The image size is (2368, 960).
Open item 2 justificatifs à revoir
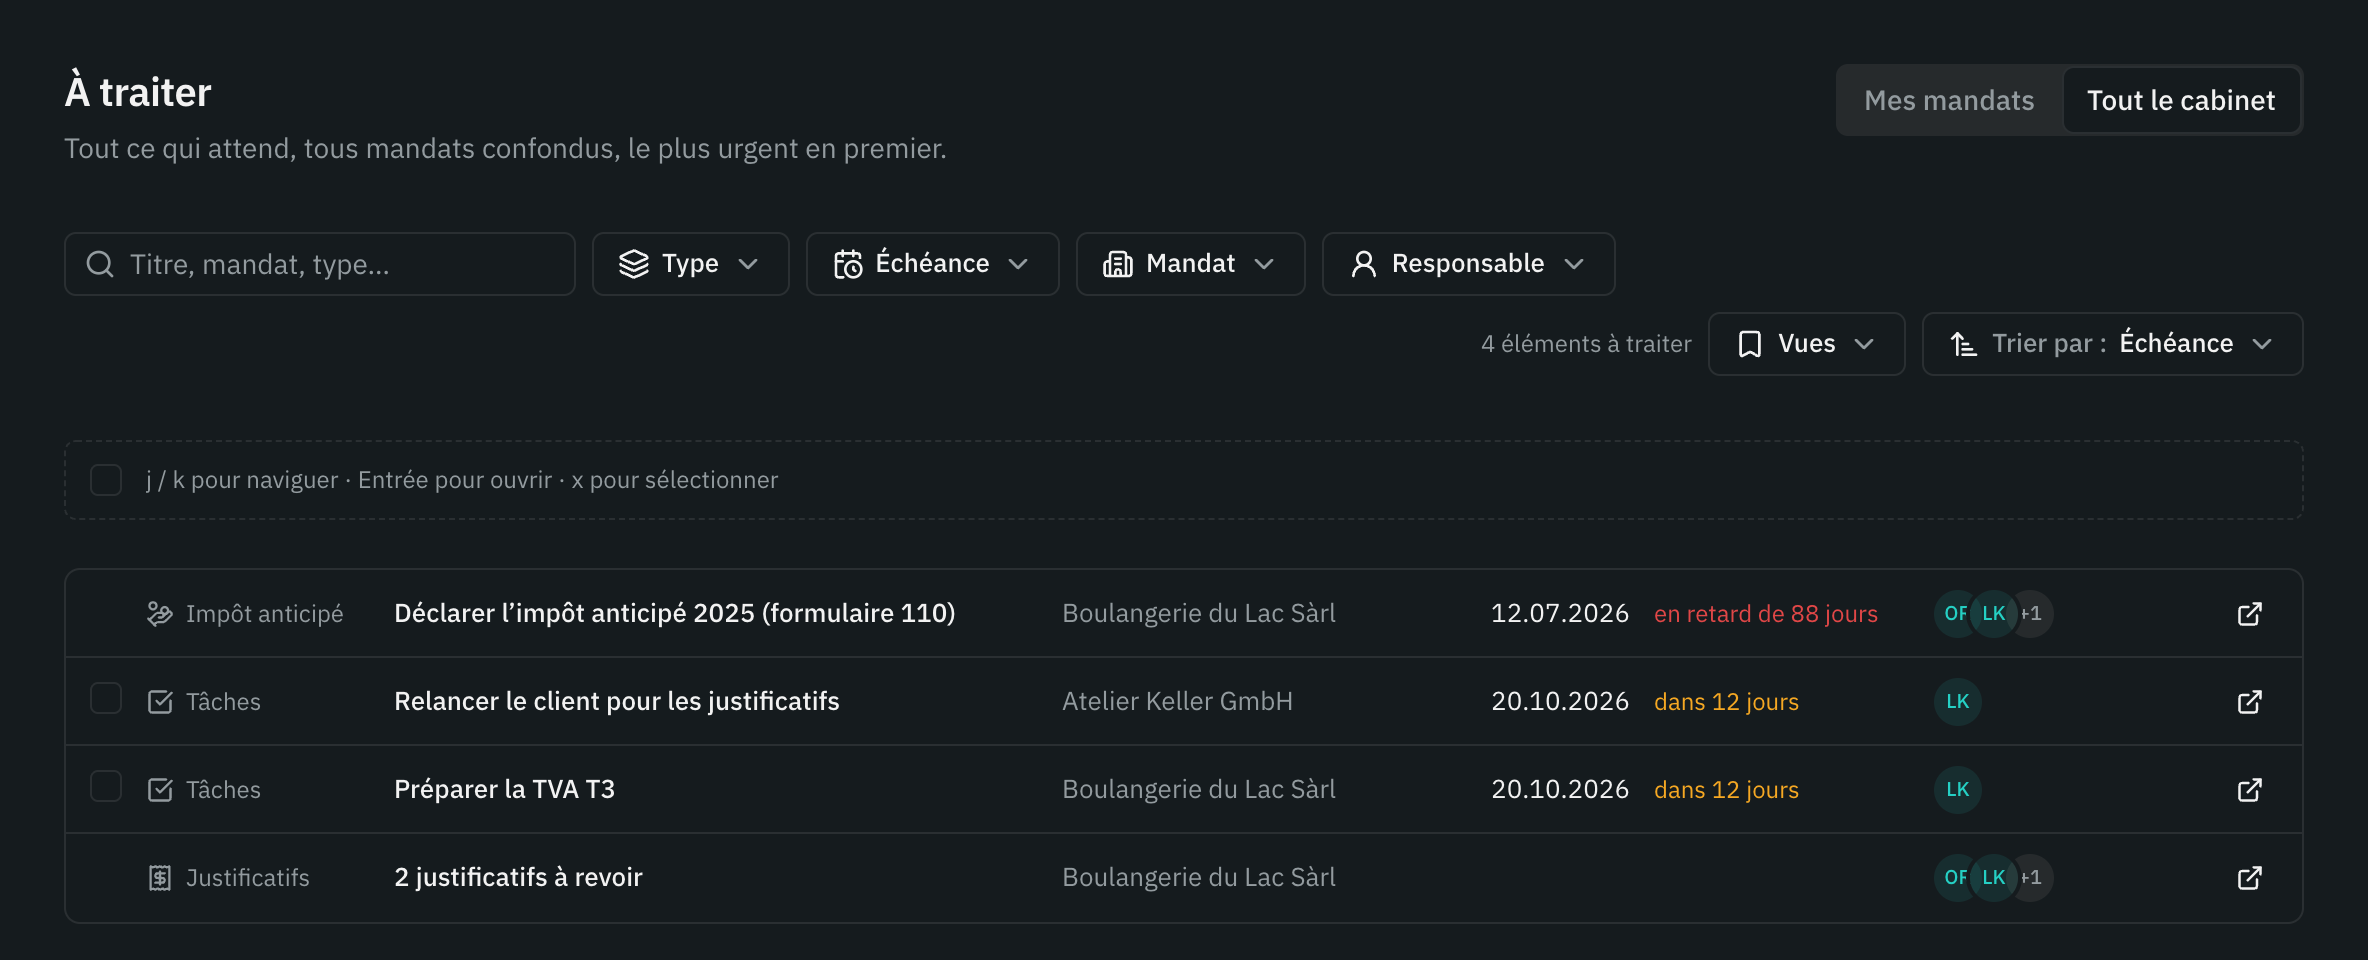pyautogui.click(x=518, y=878)
